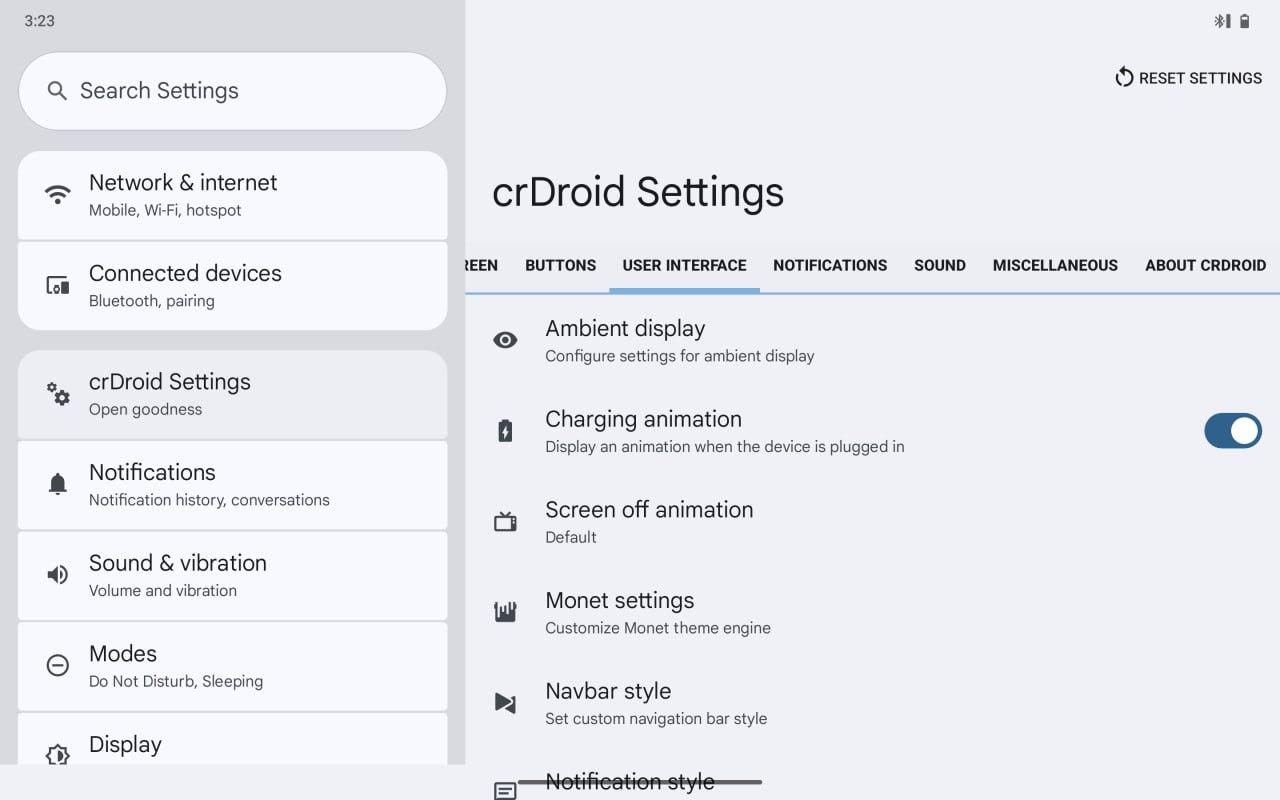Go to the Sound tab
This screenshot has width=1280, height=800.
[940, 266]
